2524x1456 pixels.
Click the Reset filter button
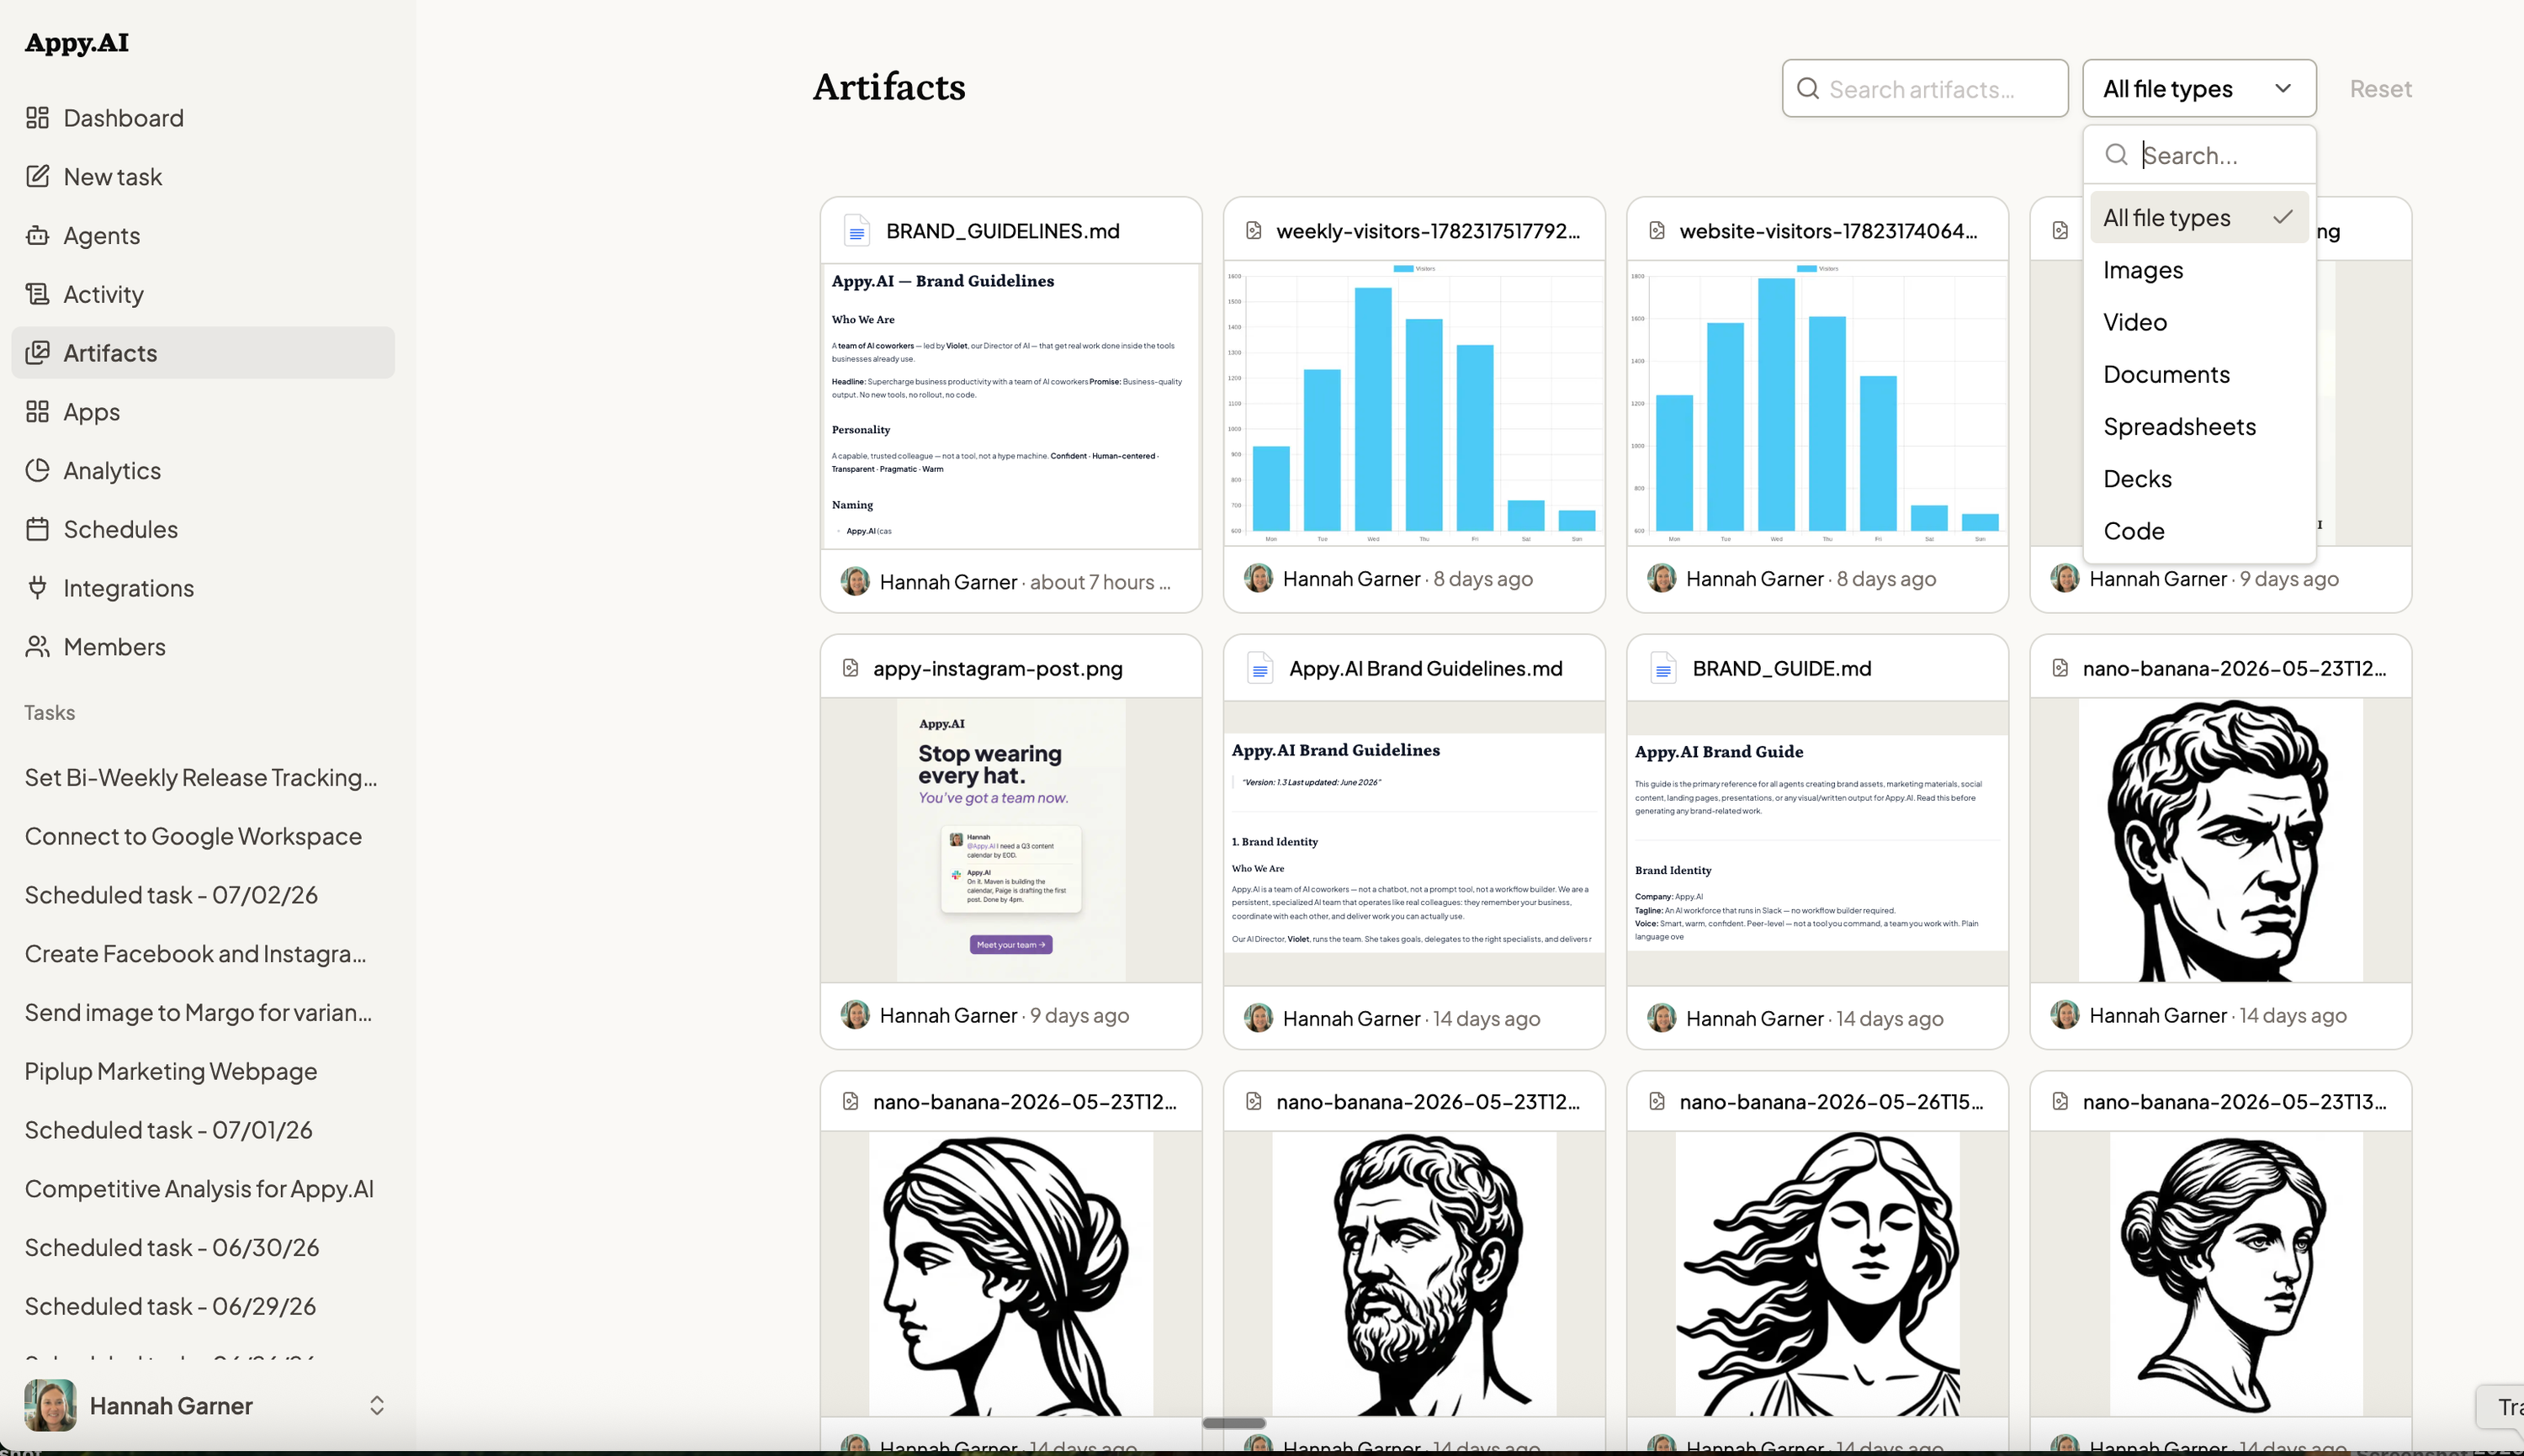2380,89
